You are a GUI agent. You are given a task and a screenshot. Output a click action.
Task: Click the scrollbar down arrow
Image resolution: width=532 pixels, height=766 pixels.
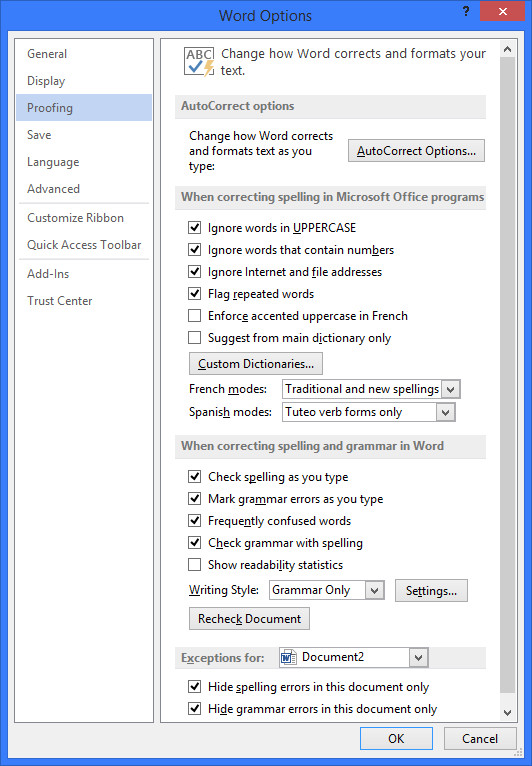(x=508, y=713)
